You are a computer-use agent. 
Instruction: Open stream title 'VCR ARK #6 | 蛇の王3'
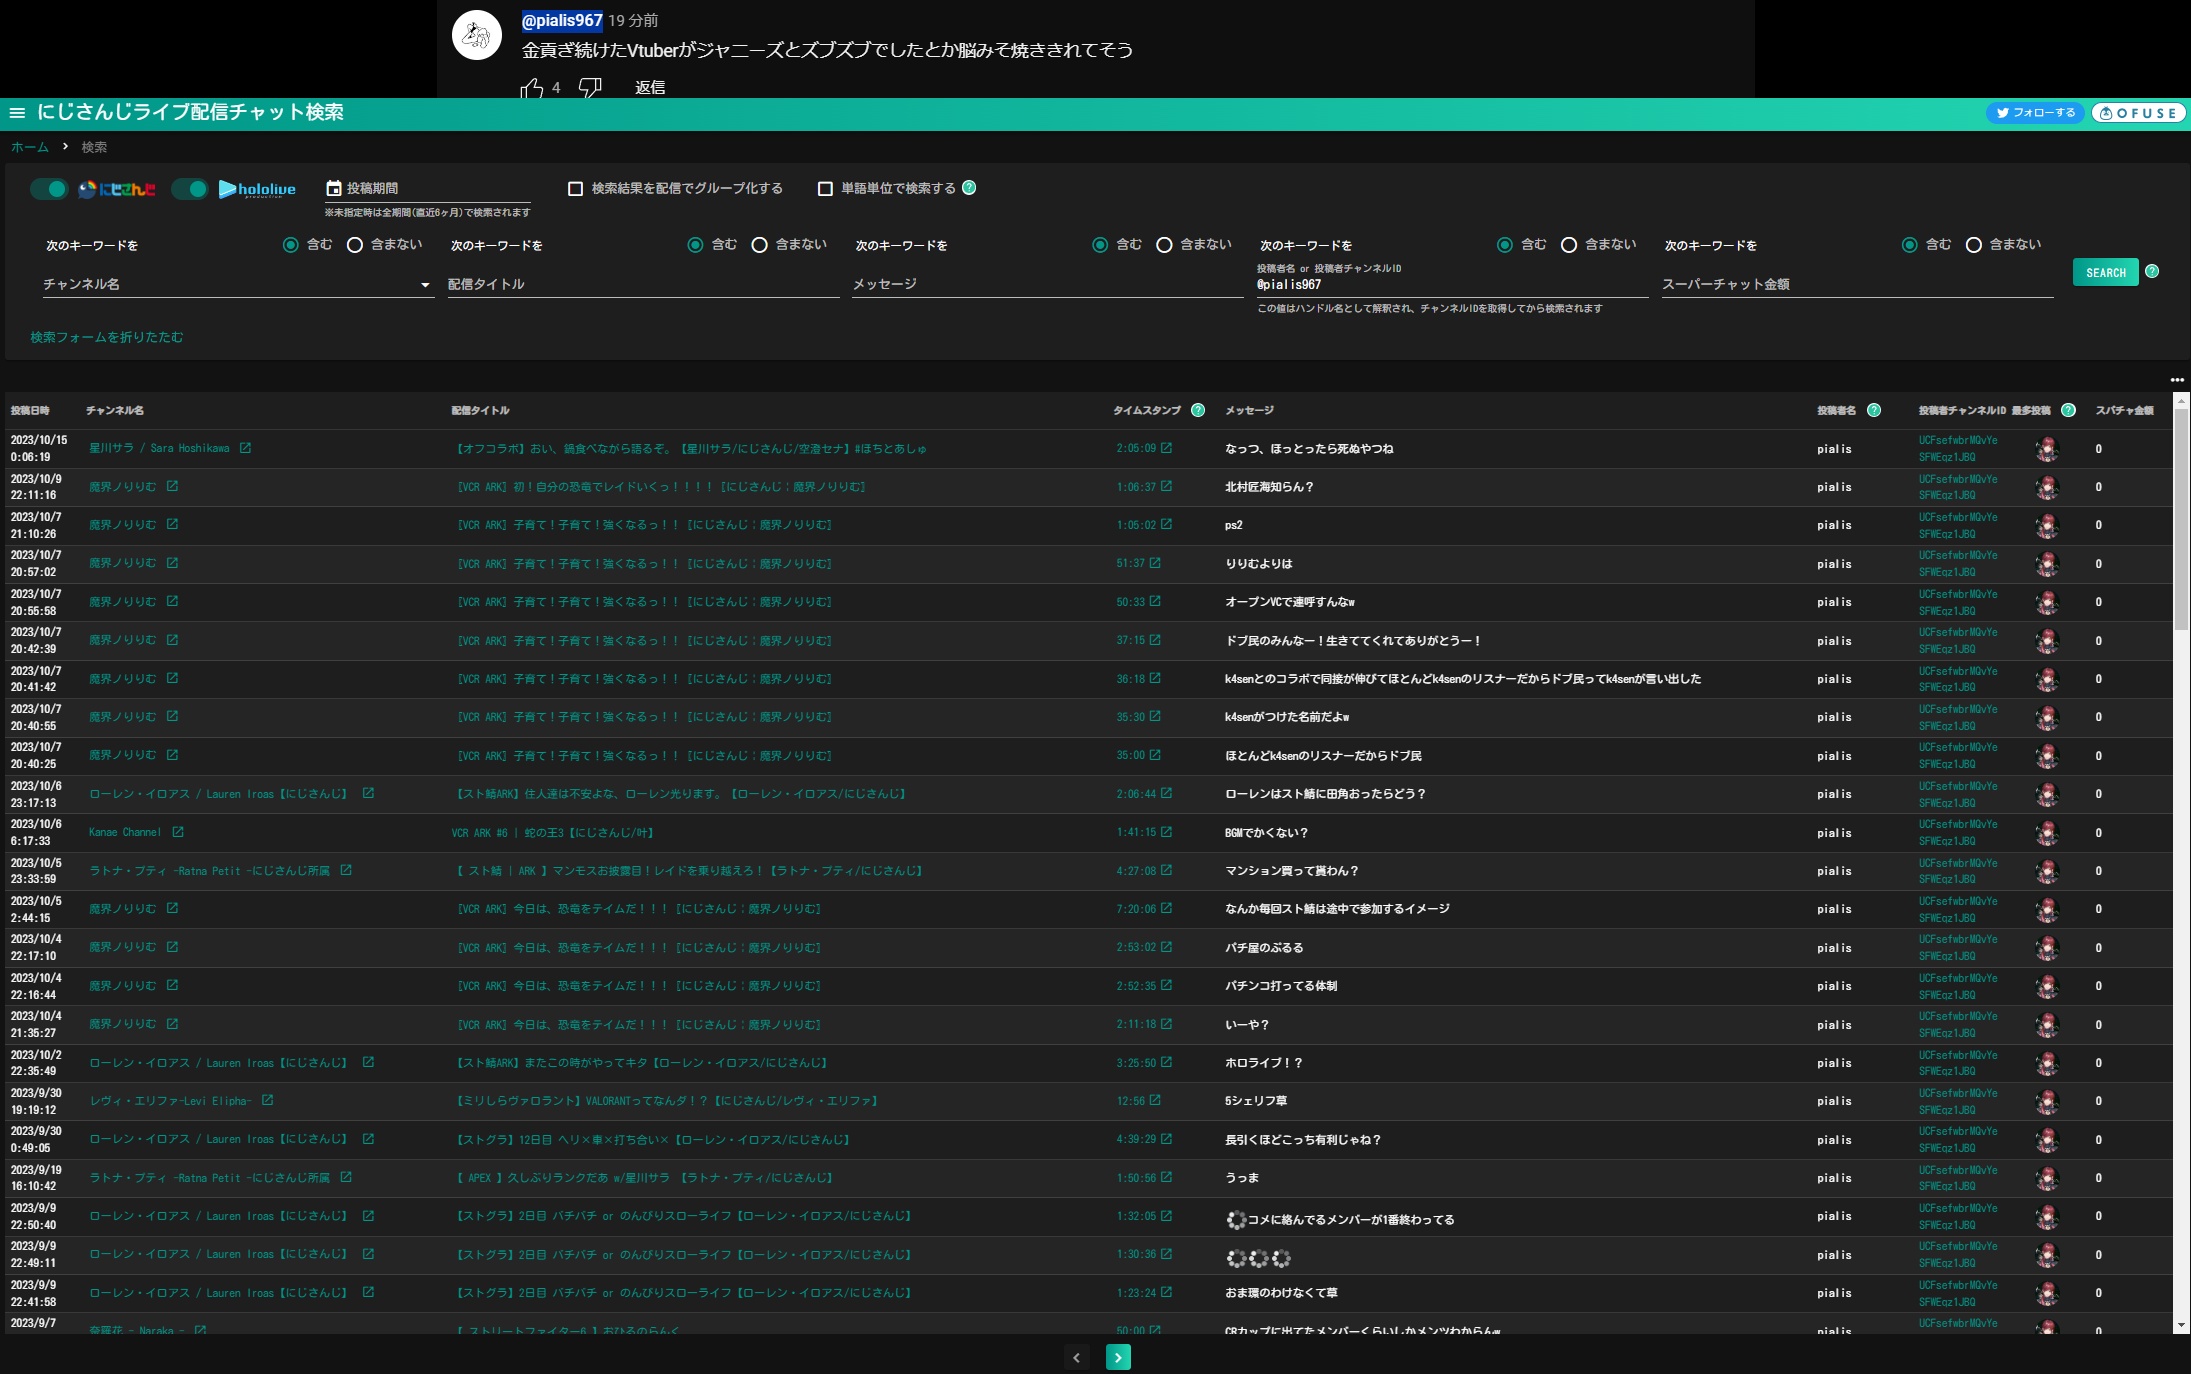point(552,832)
